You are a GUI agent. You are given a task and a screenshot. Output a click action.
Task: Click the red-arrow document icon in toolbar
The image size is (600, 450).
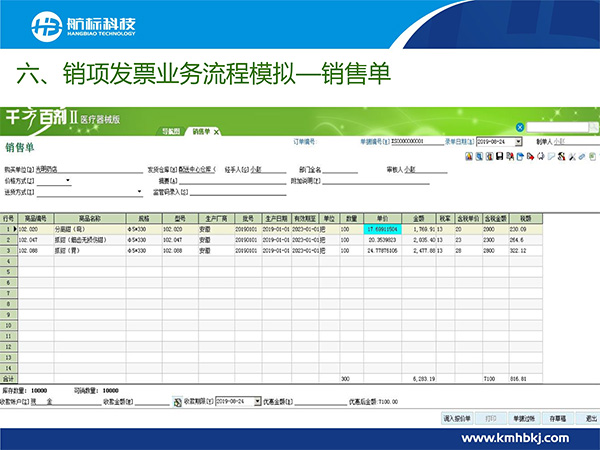coord(530,157)
